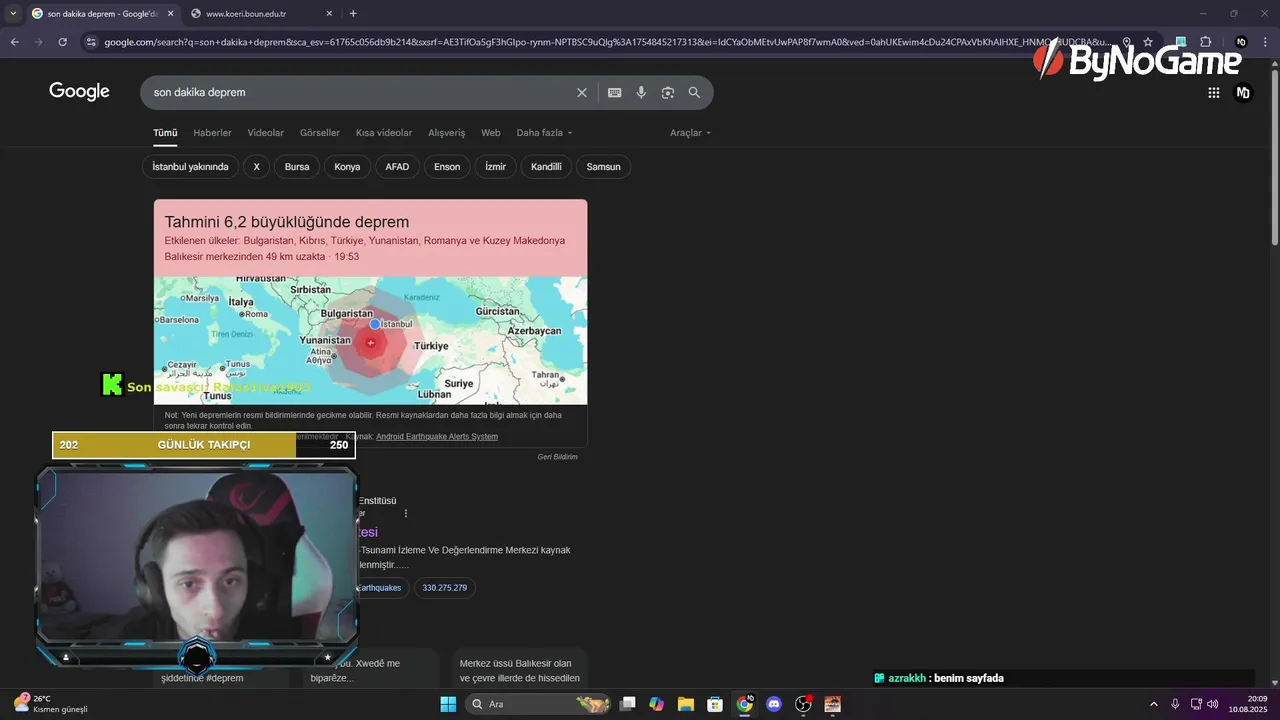The height and width of the screenshot is (720, 1280).
Task: Click the Geri Bildirim feedback link
Action: (557, 457)
